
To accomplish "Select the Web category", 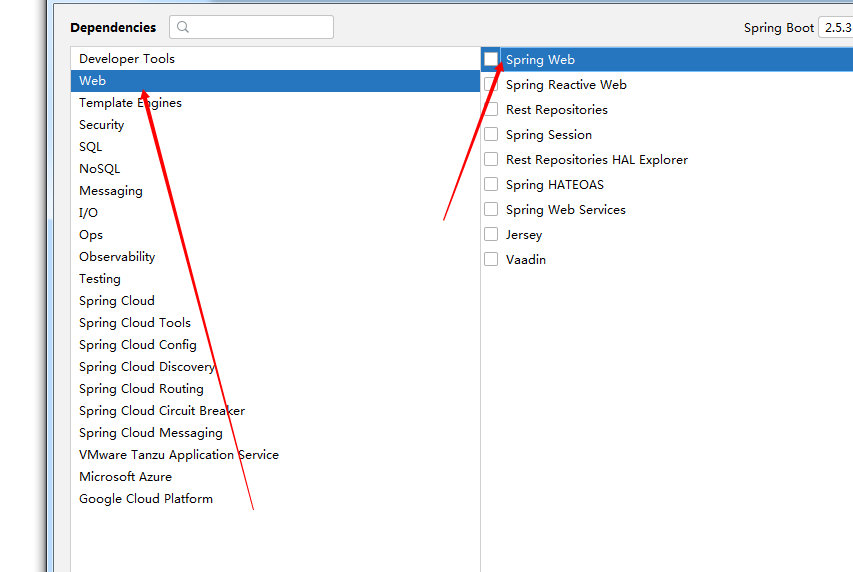I will (275, 81).
